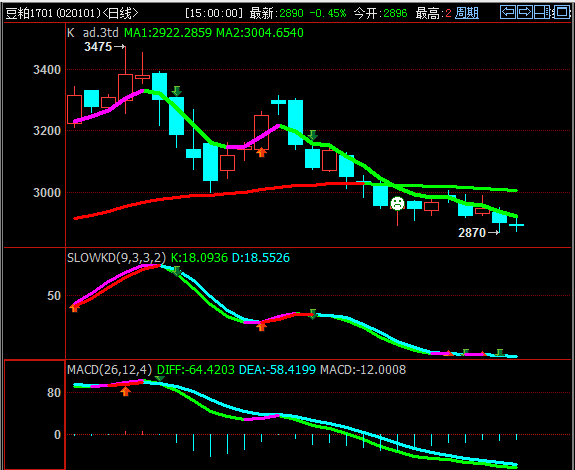Click the K ad.3td indicator label

pos(93,33)
